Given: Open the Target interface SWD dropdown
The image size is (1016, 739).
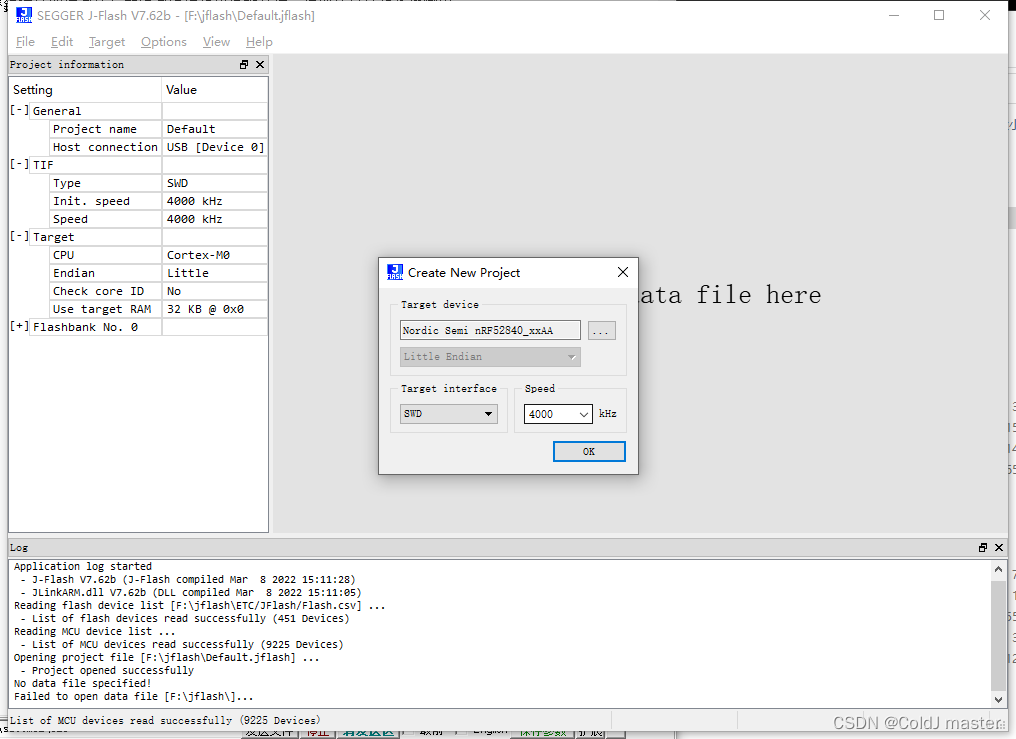Looking at the screenshot, I should pyautogui.click(x=448, y=413).
